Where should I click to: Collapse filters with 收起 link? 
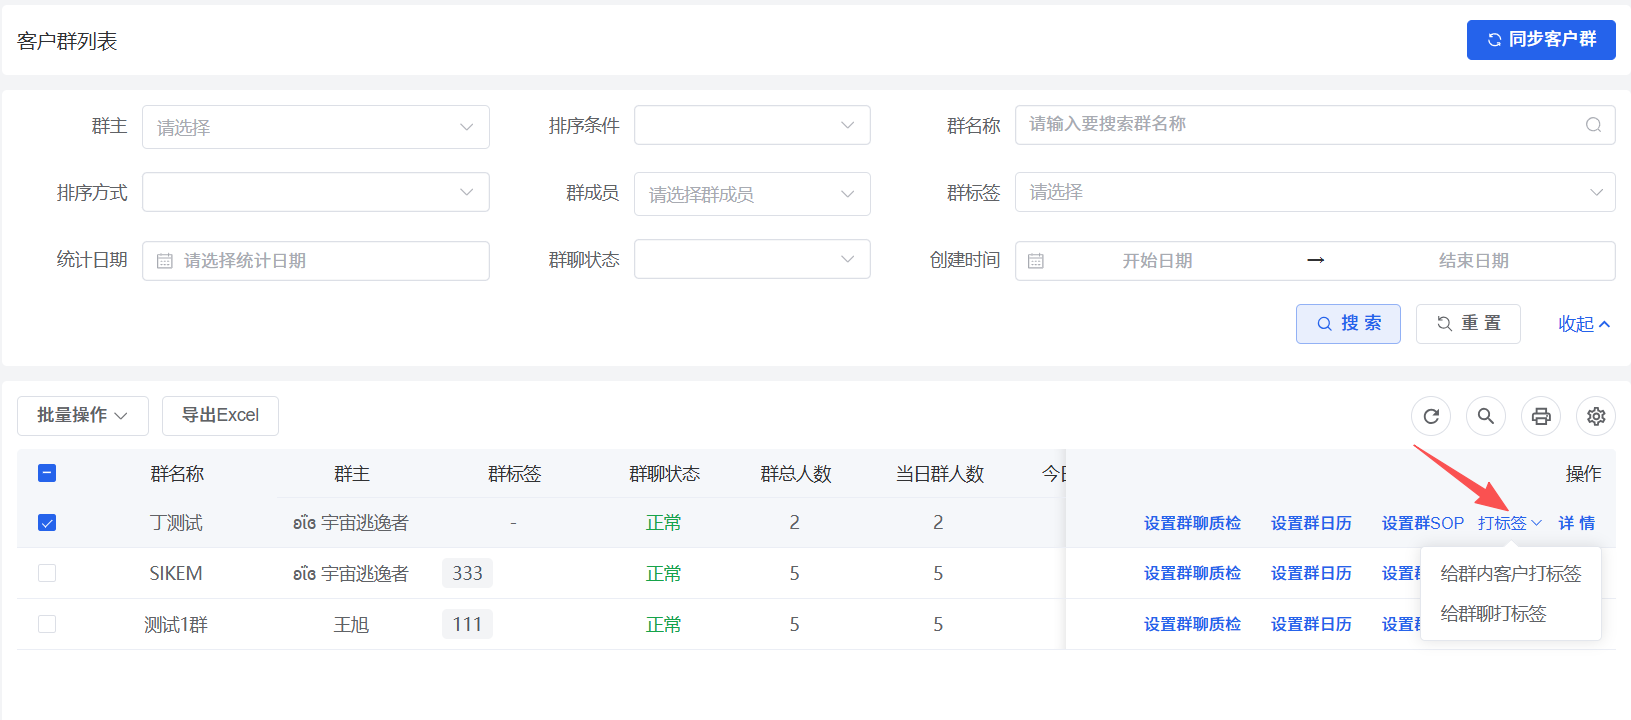pyautogui.click(x=1584, y=324)
